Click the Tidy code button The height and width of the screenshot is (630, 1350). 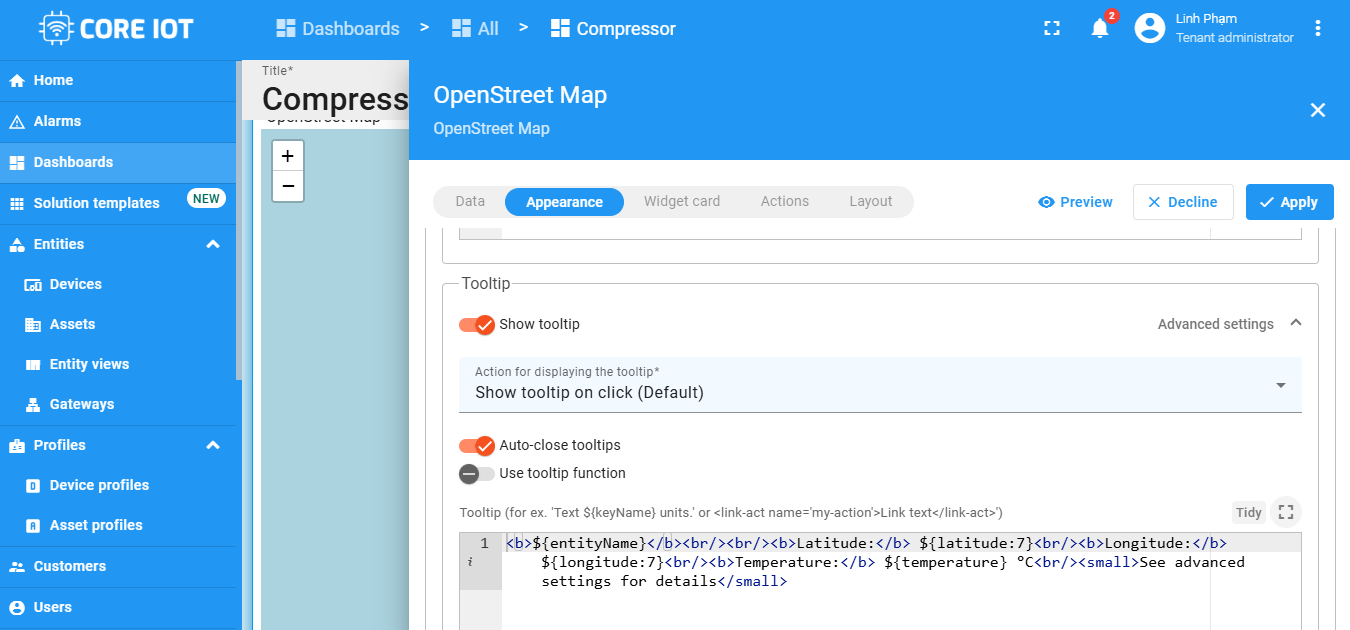point(1248,512)
